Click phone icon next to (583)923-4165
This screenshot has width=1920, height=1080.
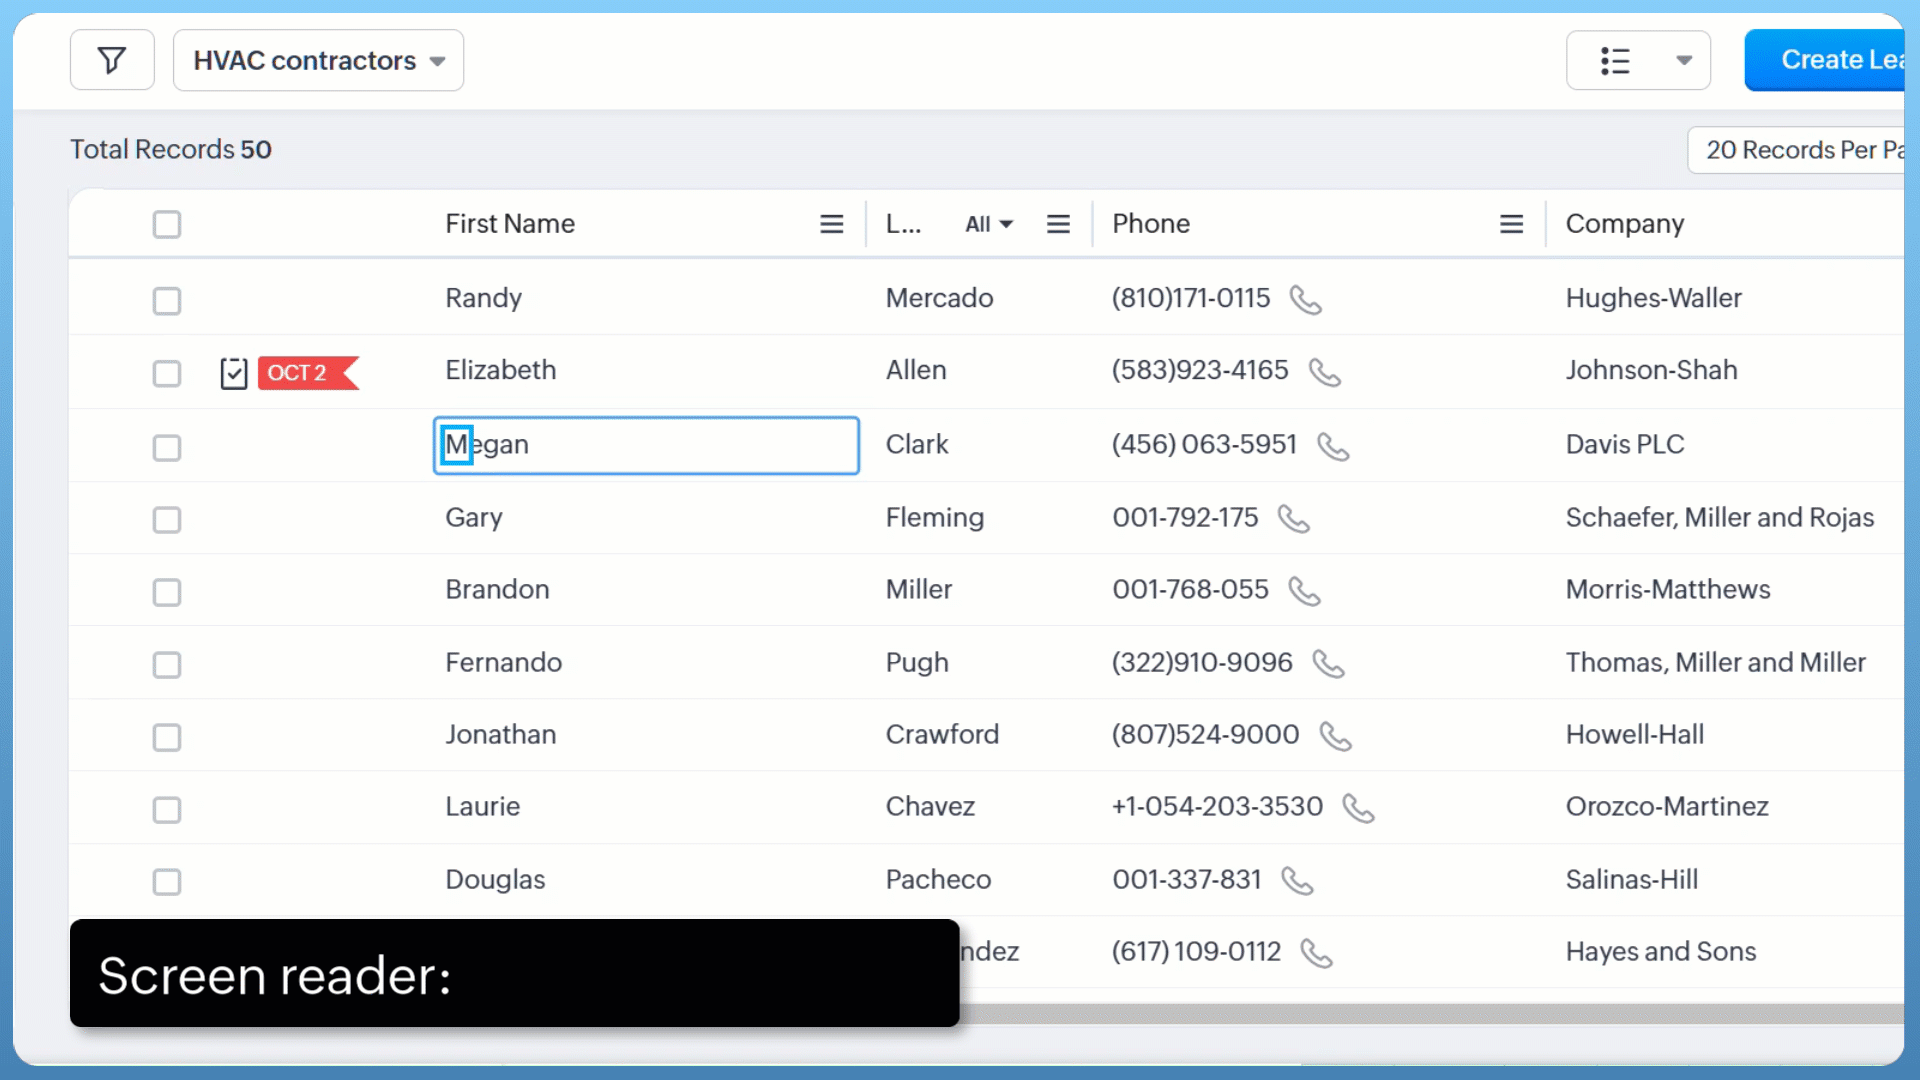click(1324, 372)
